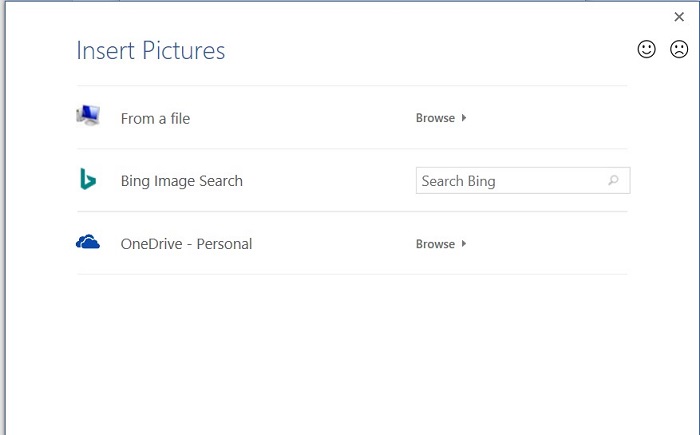Send positive feedback with the smiley face

647,49
